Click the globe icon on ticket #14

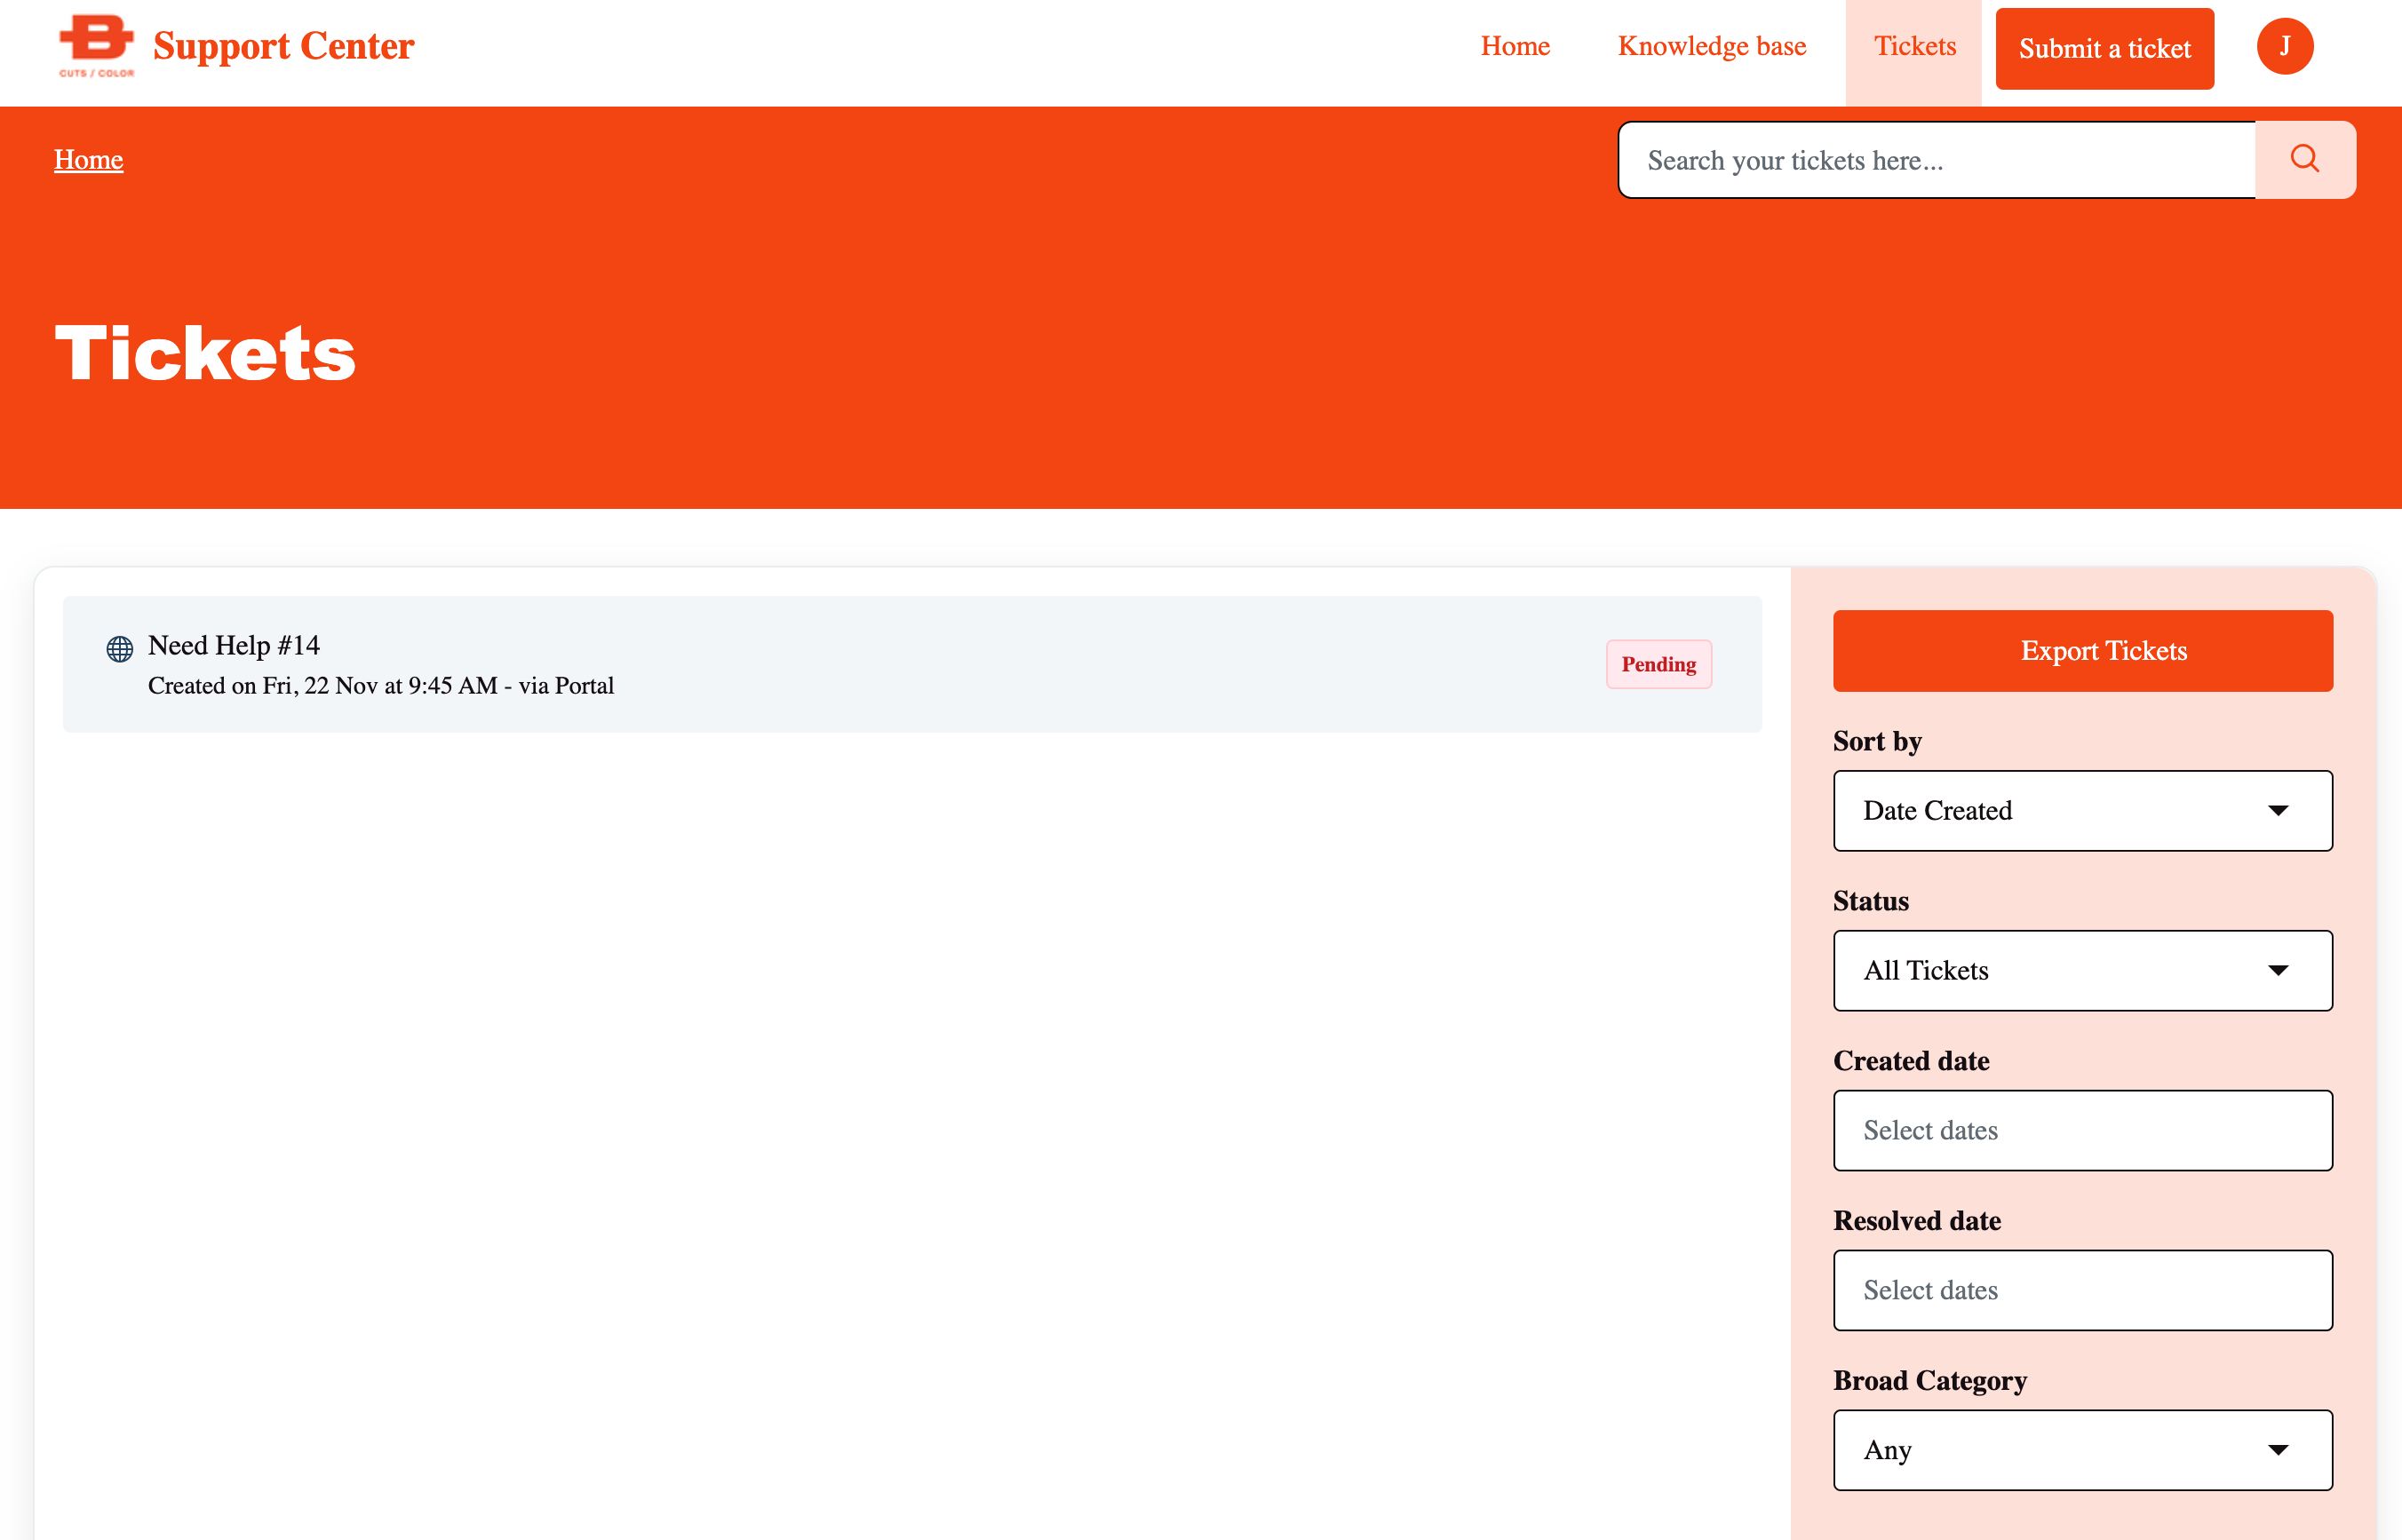(120, 649)
